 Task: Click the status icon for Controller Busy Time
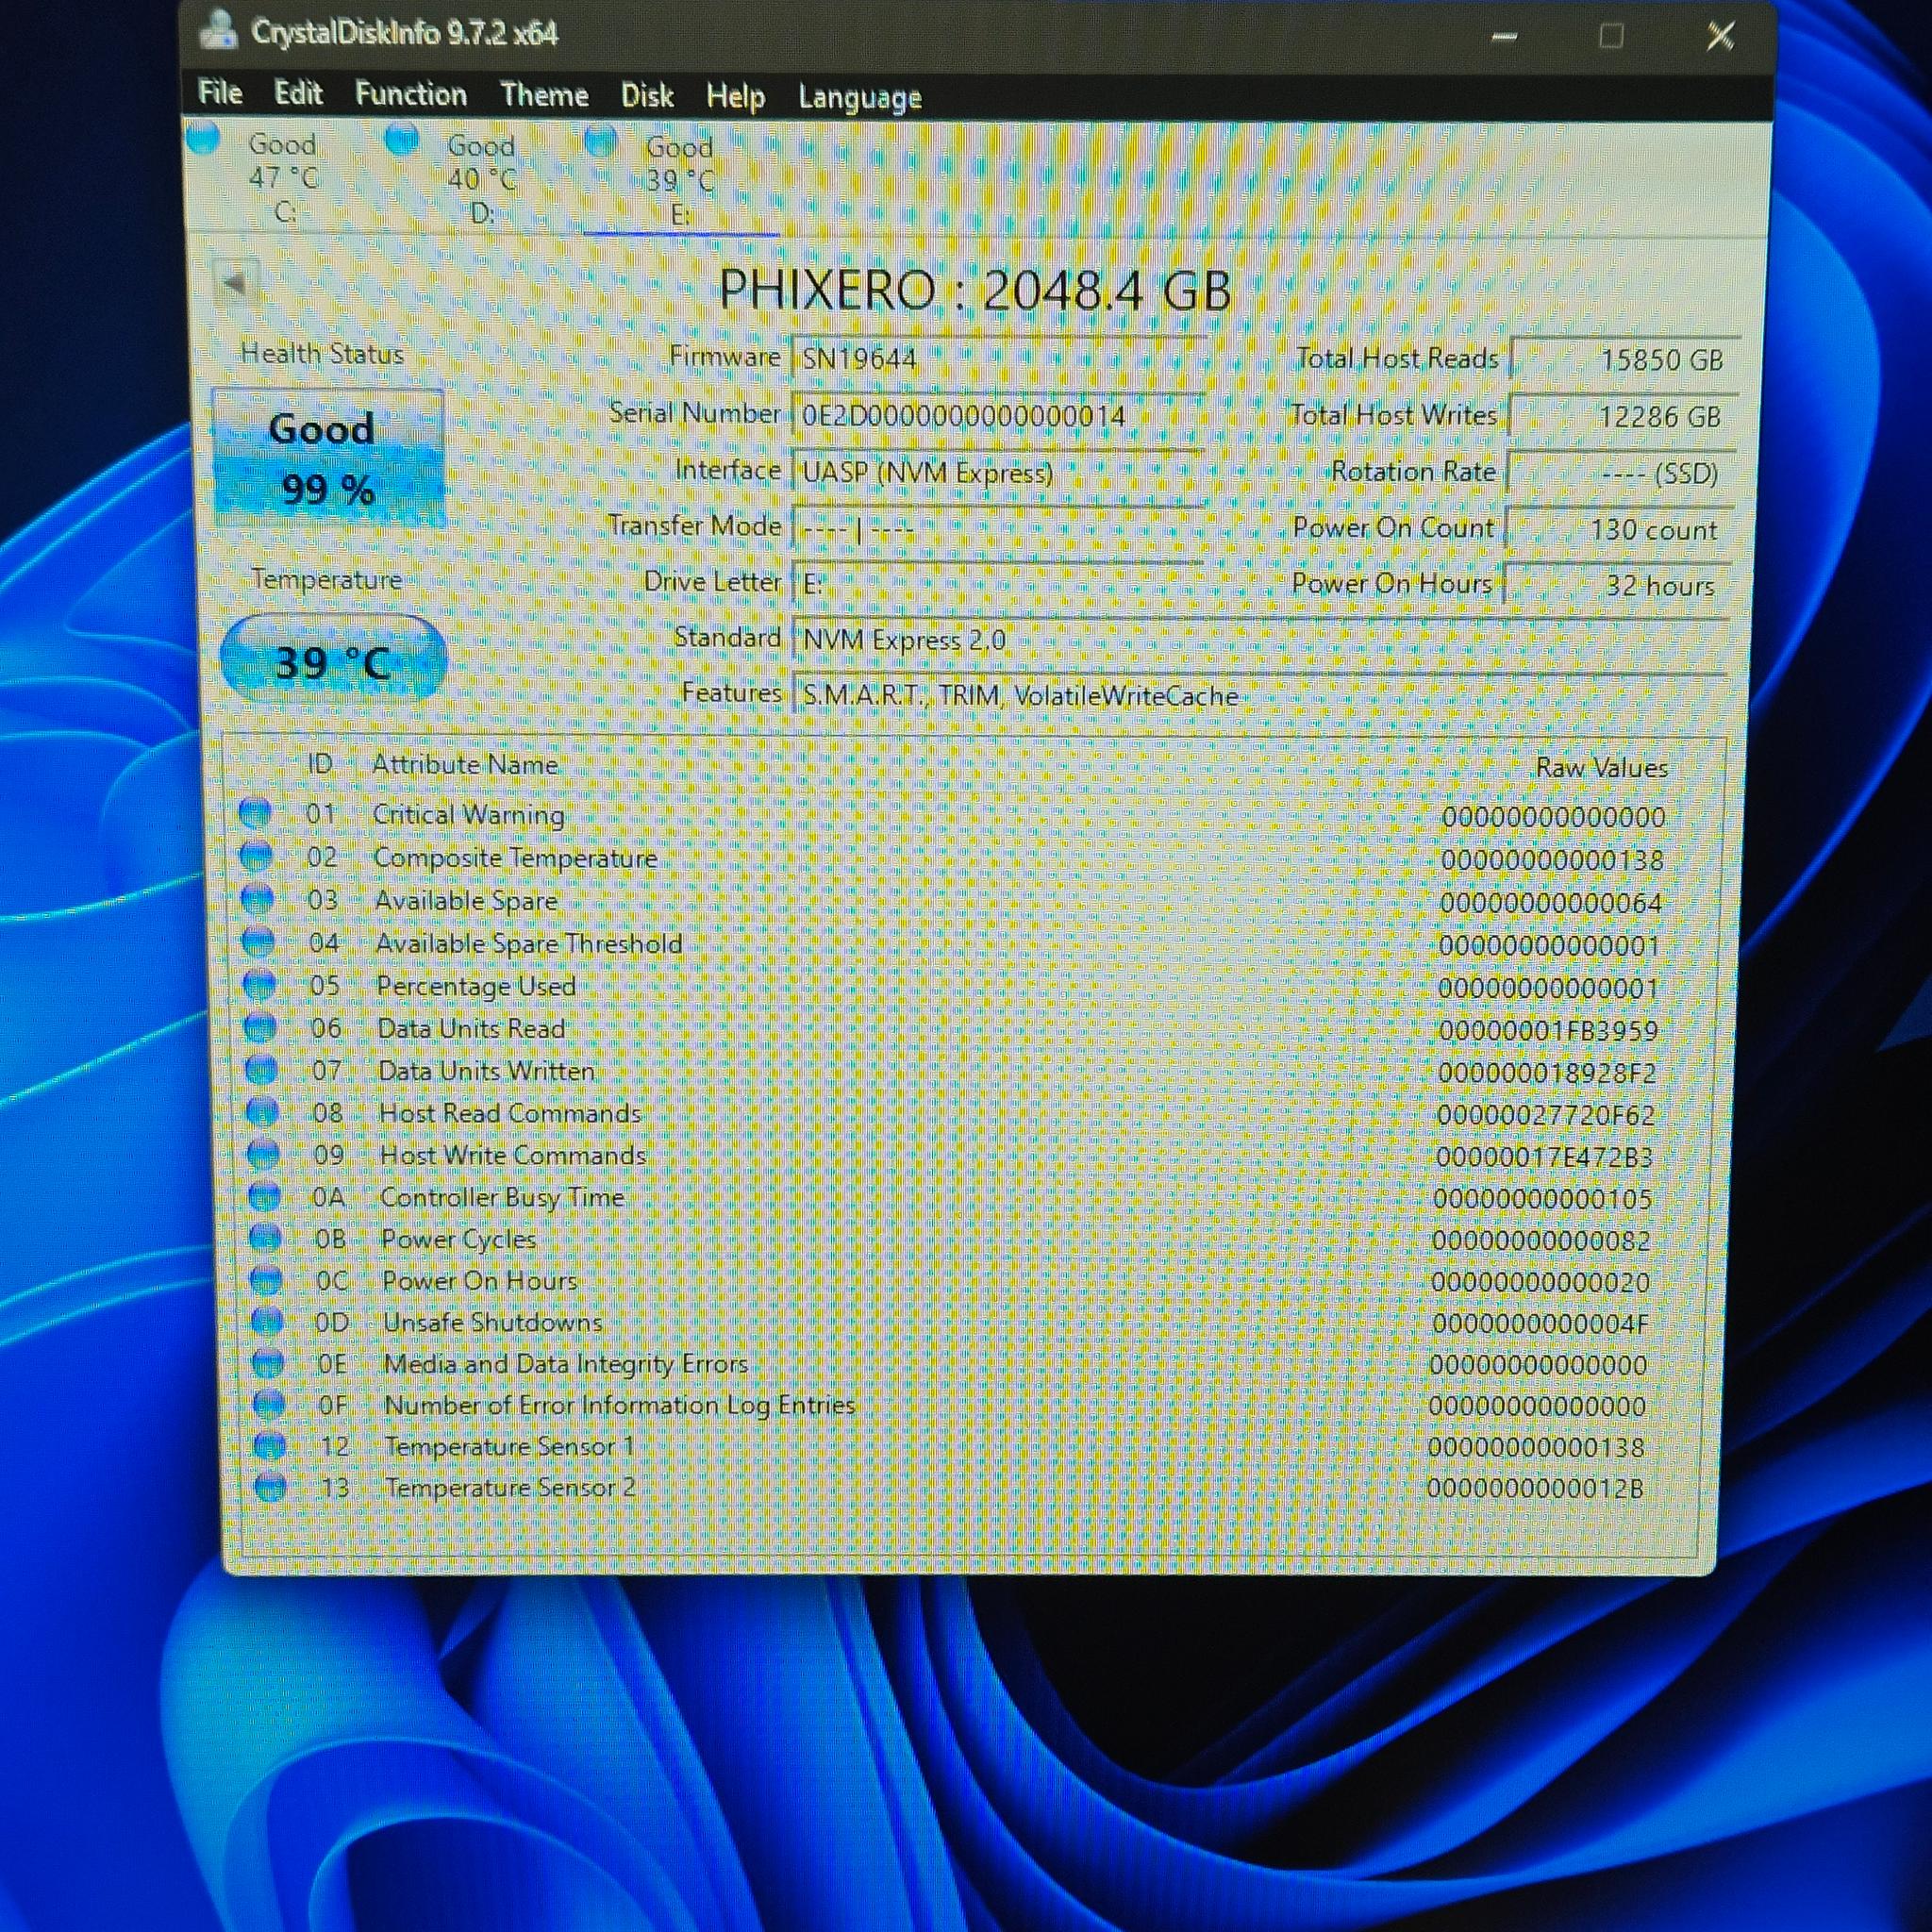tap(264, 1196)
